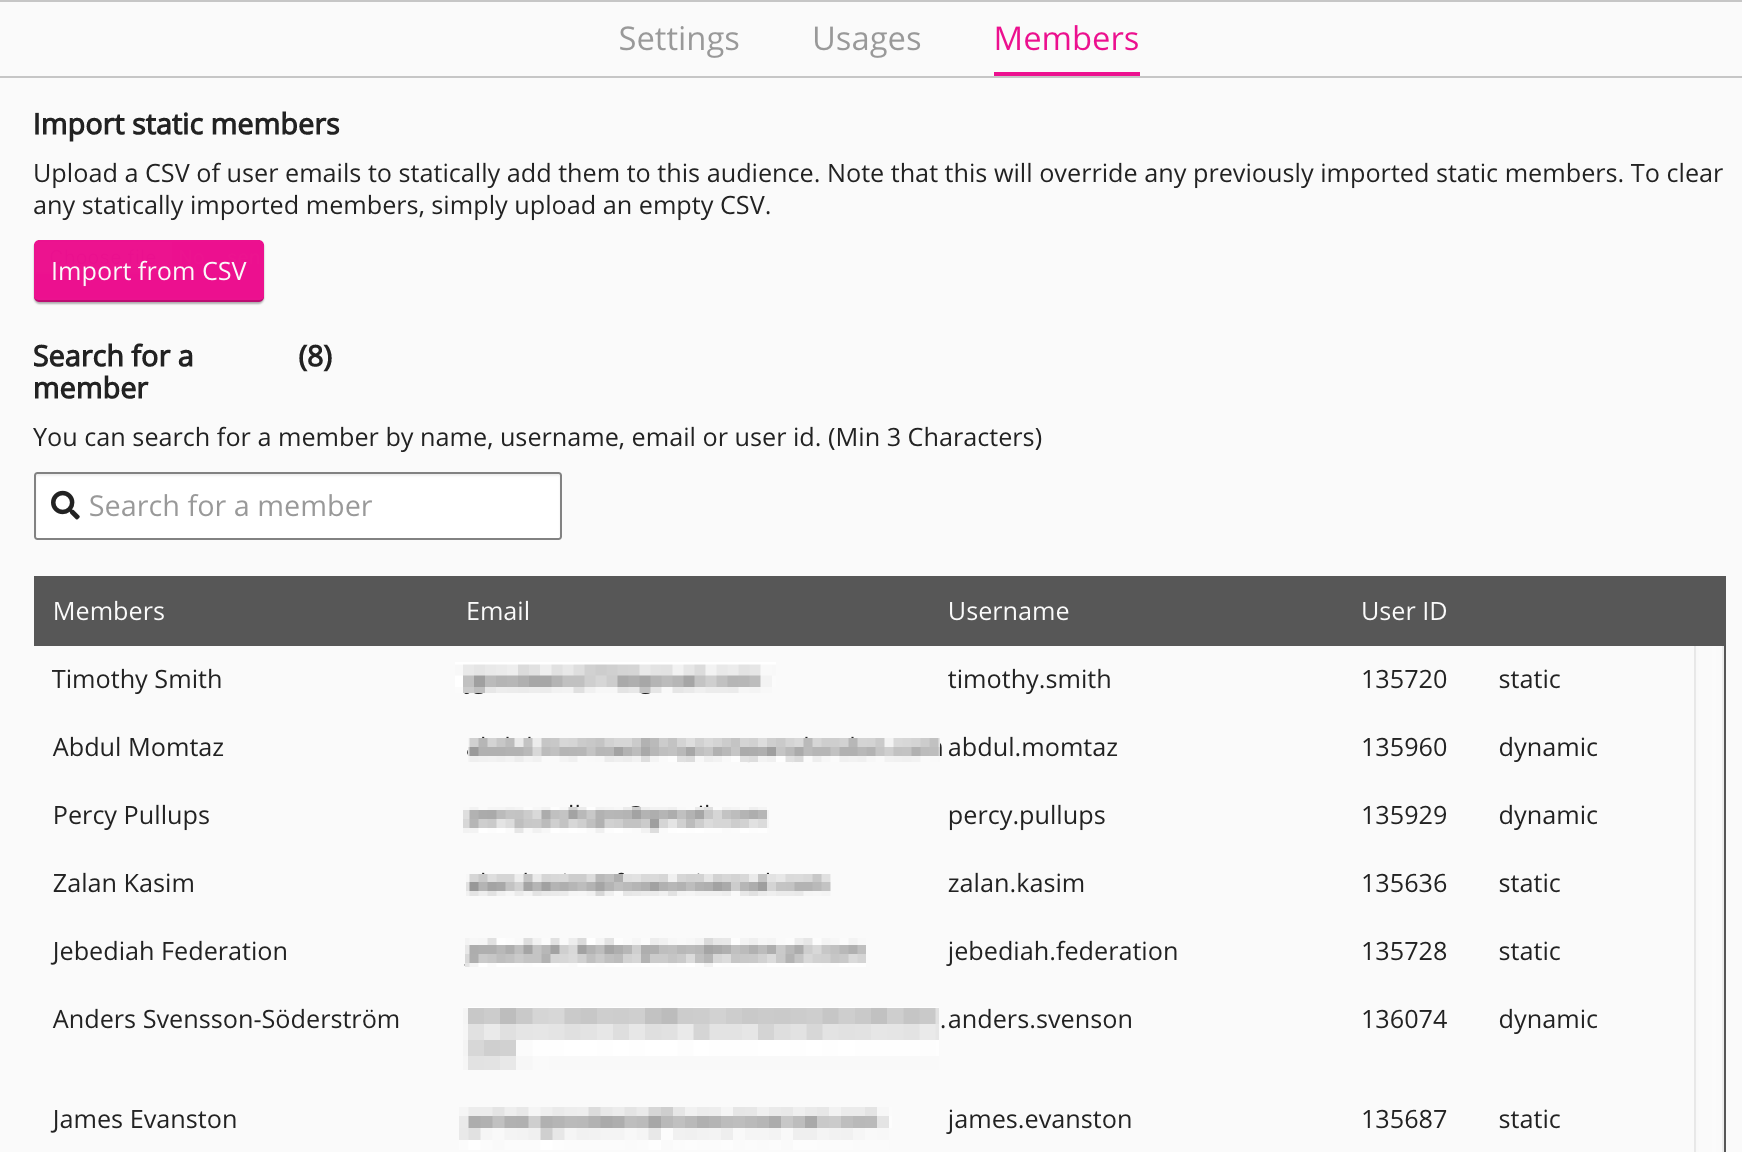
Task: Select Abdul Momtaz in members list
Action: [x=138, y=747]
